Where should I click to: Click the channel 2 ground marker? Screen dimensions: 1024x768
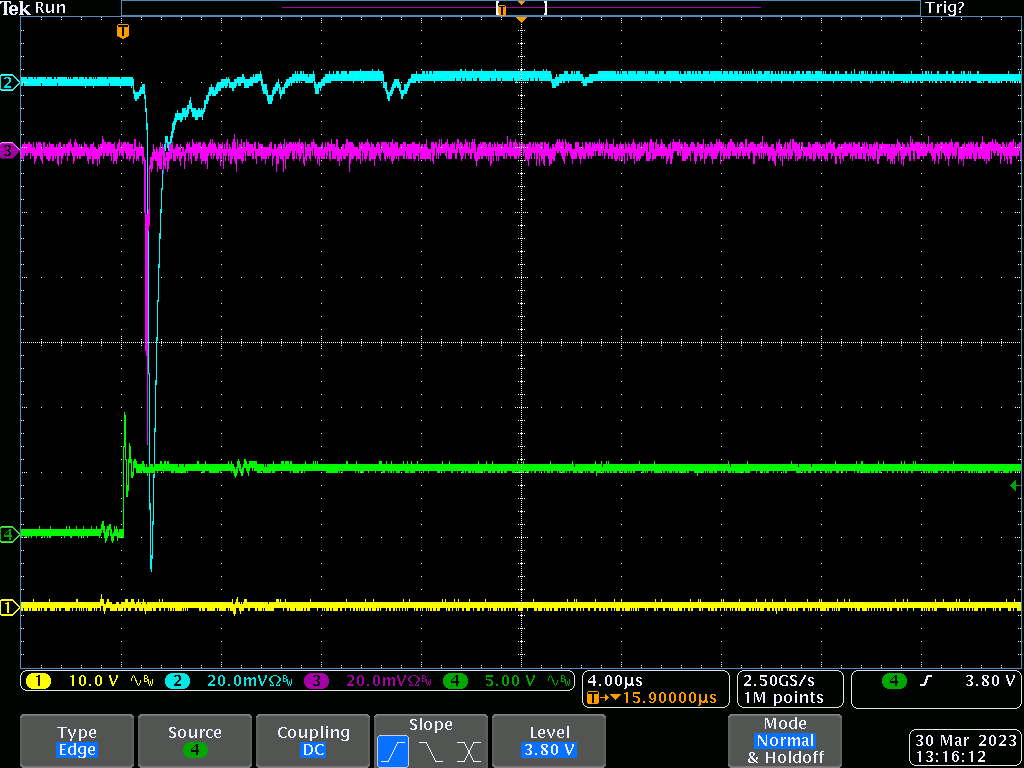click(x=9, y=83)
